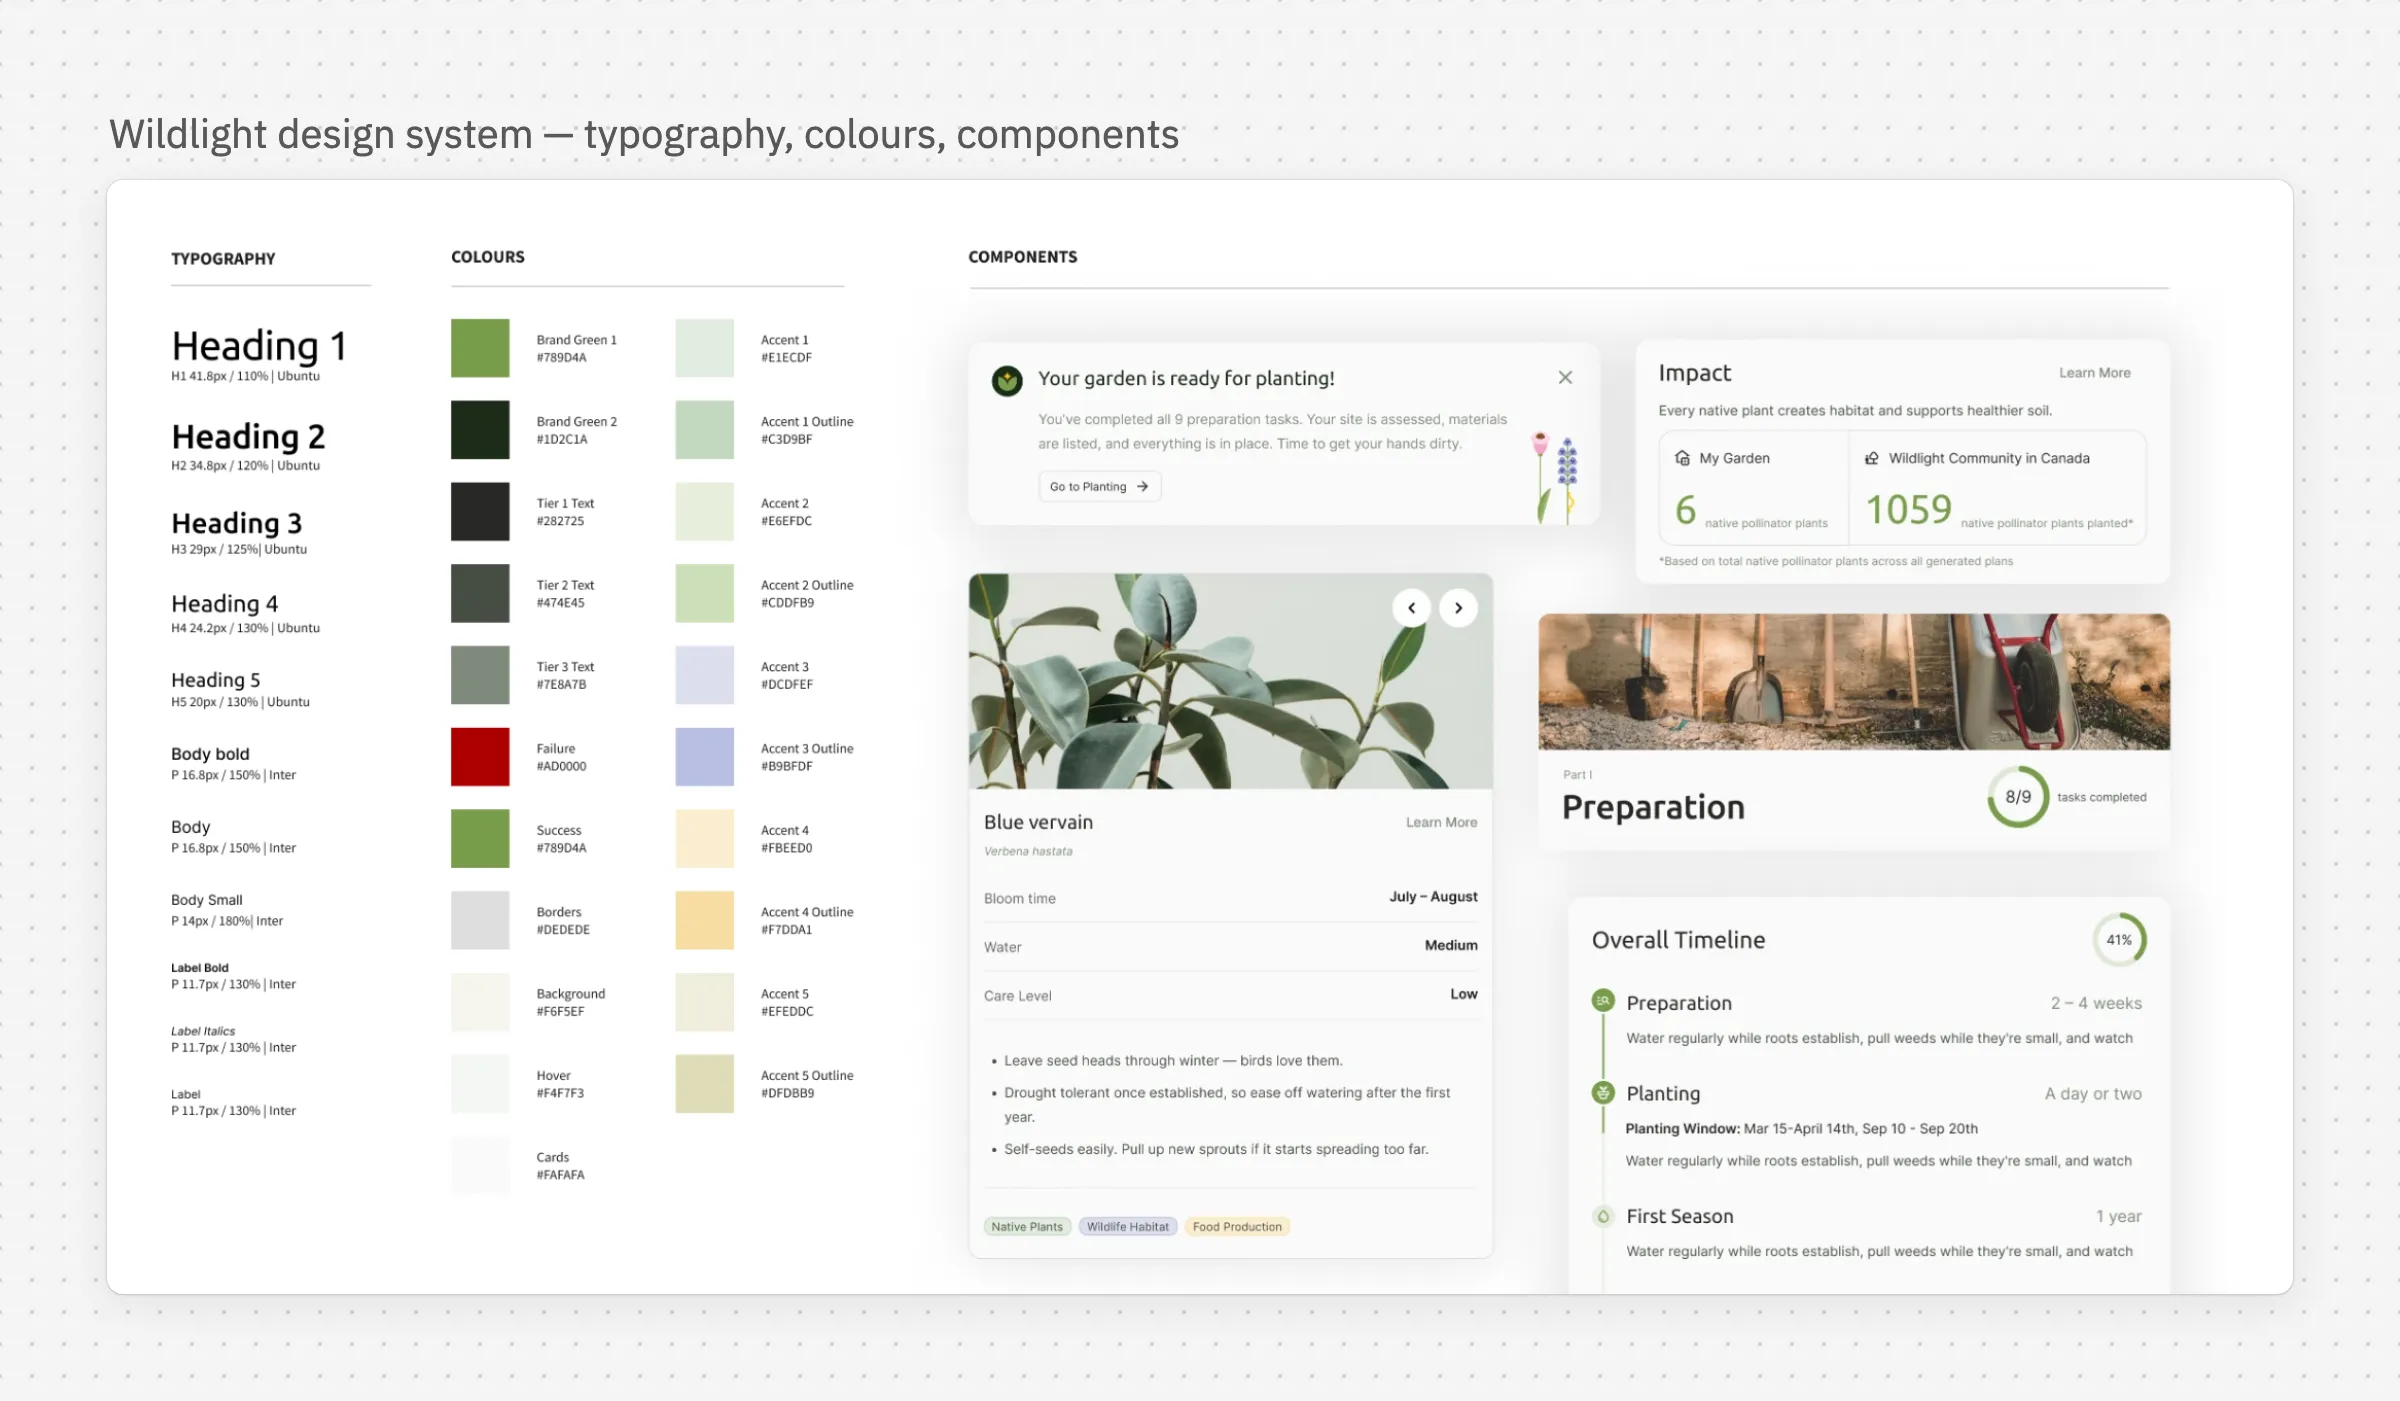The width and height of the screenshot is (2400, 1401).
Task: Pick the Brand Green 2 swatch
Action: point(480,430)
